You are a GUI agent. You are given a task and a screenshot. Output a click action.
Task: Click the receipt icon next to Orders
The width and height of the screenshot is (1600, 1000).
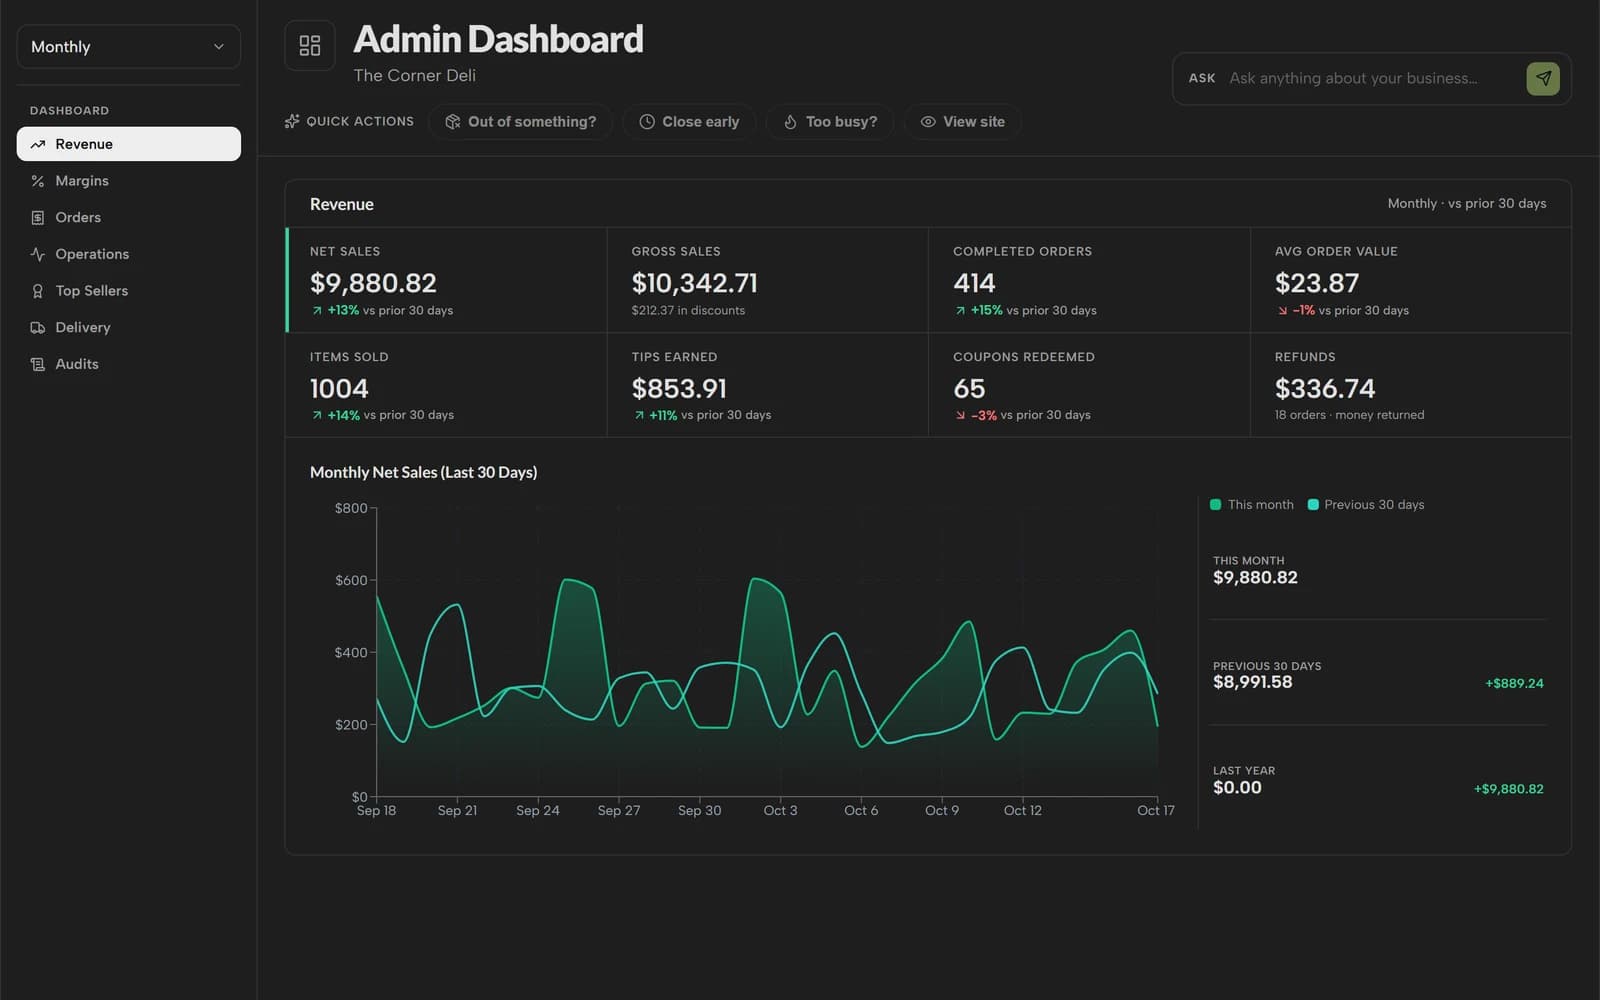tap(38, 217)
